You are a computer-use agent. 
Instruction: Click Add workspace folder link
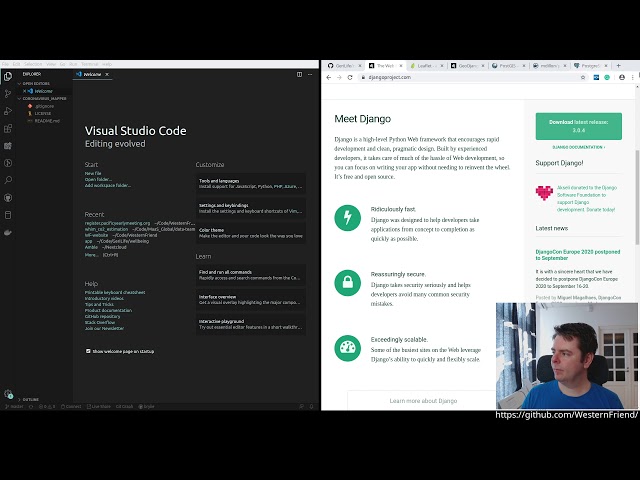(x=108, y=185)
